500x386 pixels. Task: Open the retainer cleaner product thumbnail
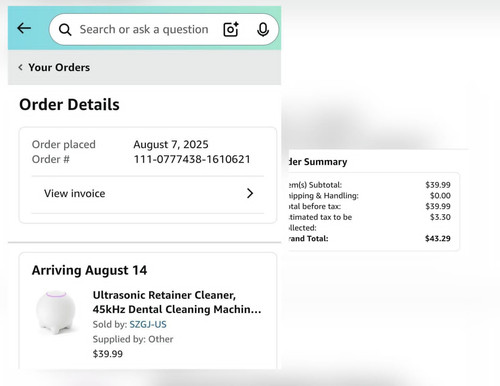coord(56,312)
